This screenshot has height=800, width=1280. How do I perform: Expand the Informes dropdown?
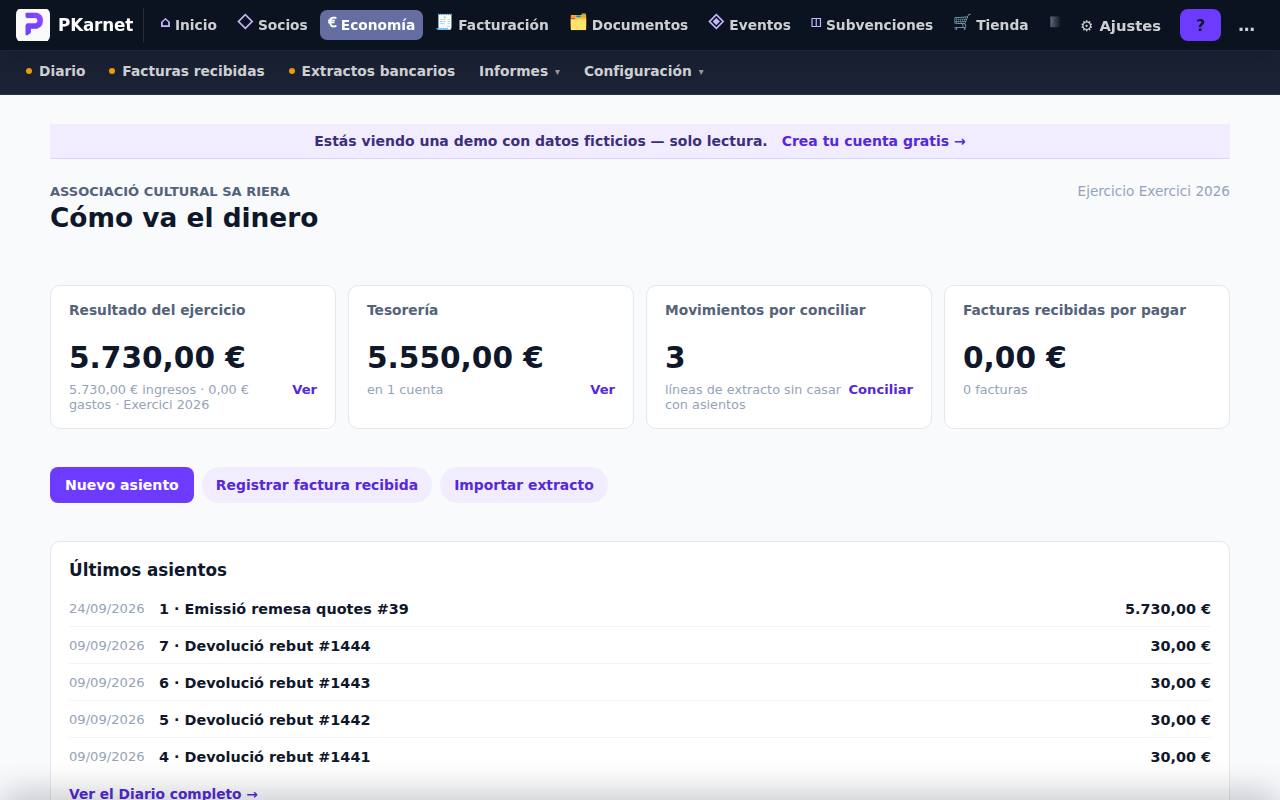[519, 71]
